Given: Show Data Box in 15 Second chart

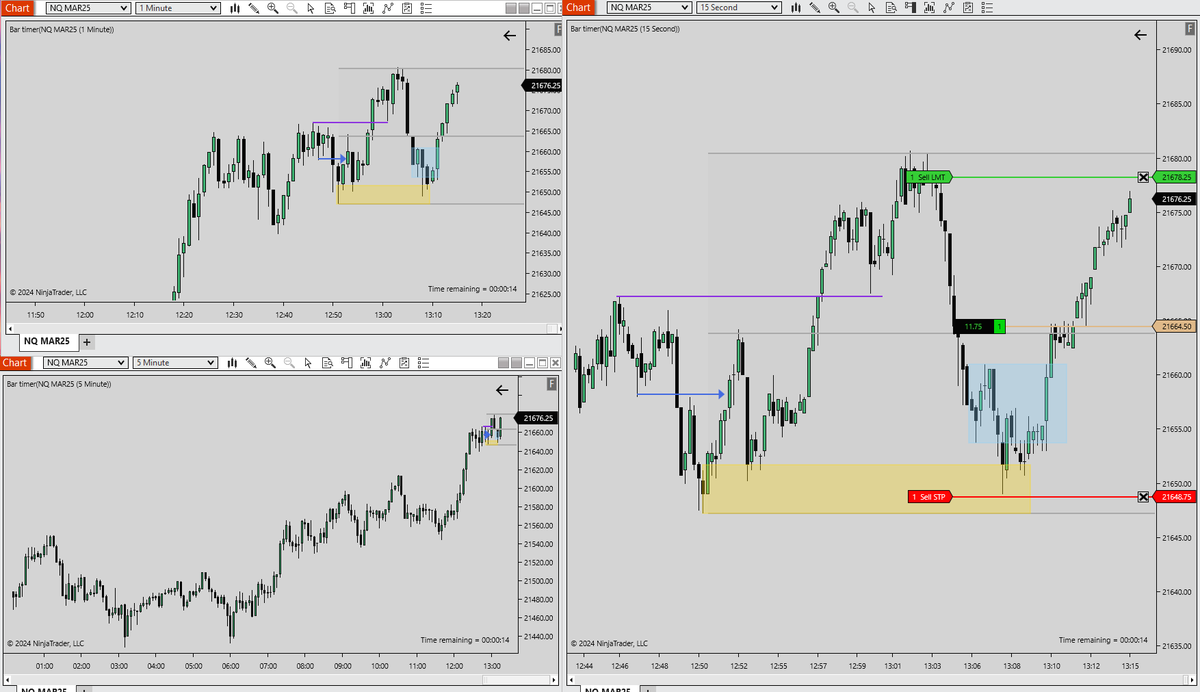Looking at the screenshot, I should tap(891, 8).
